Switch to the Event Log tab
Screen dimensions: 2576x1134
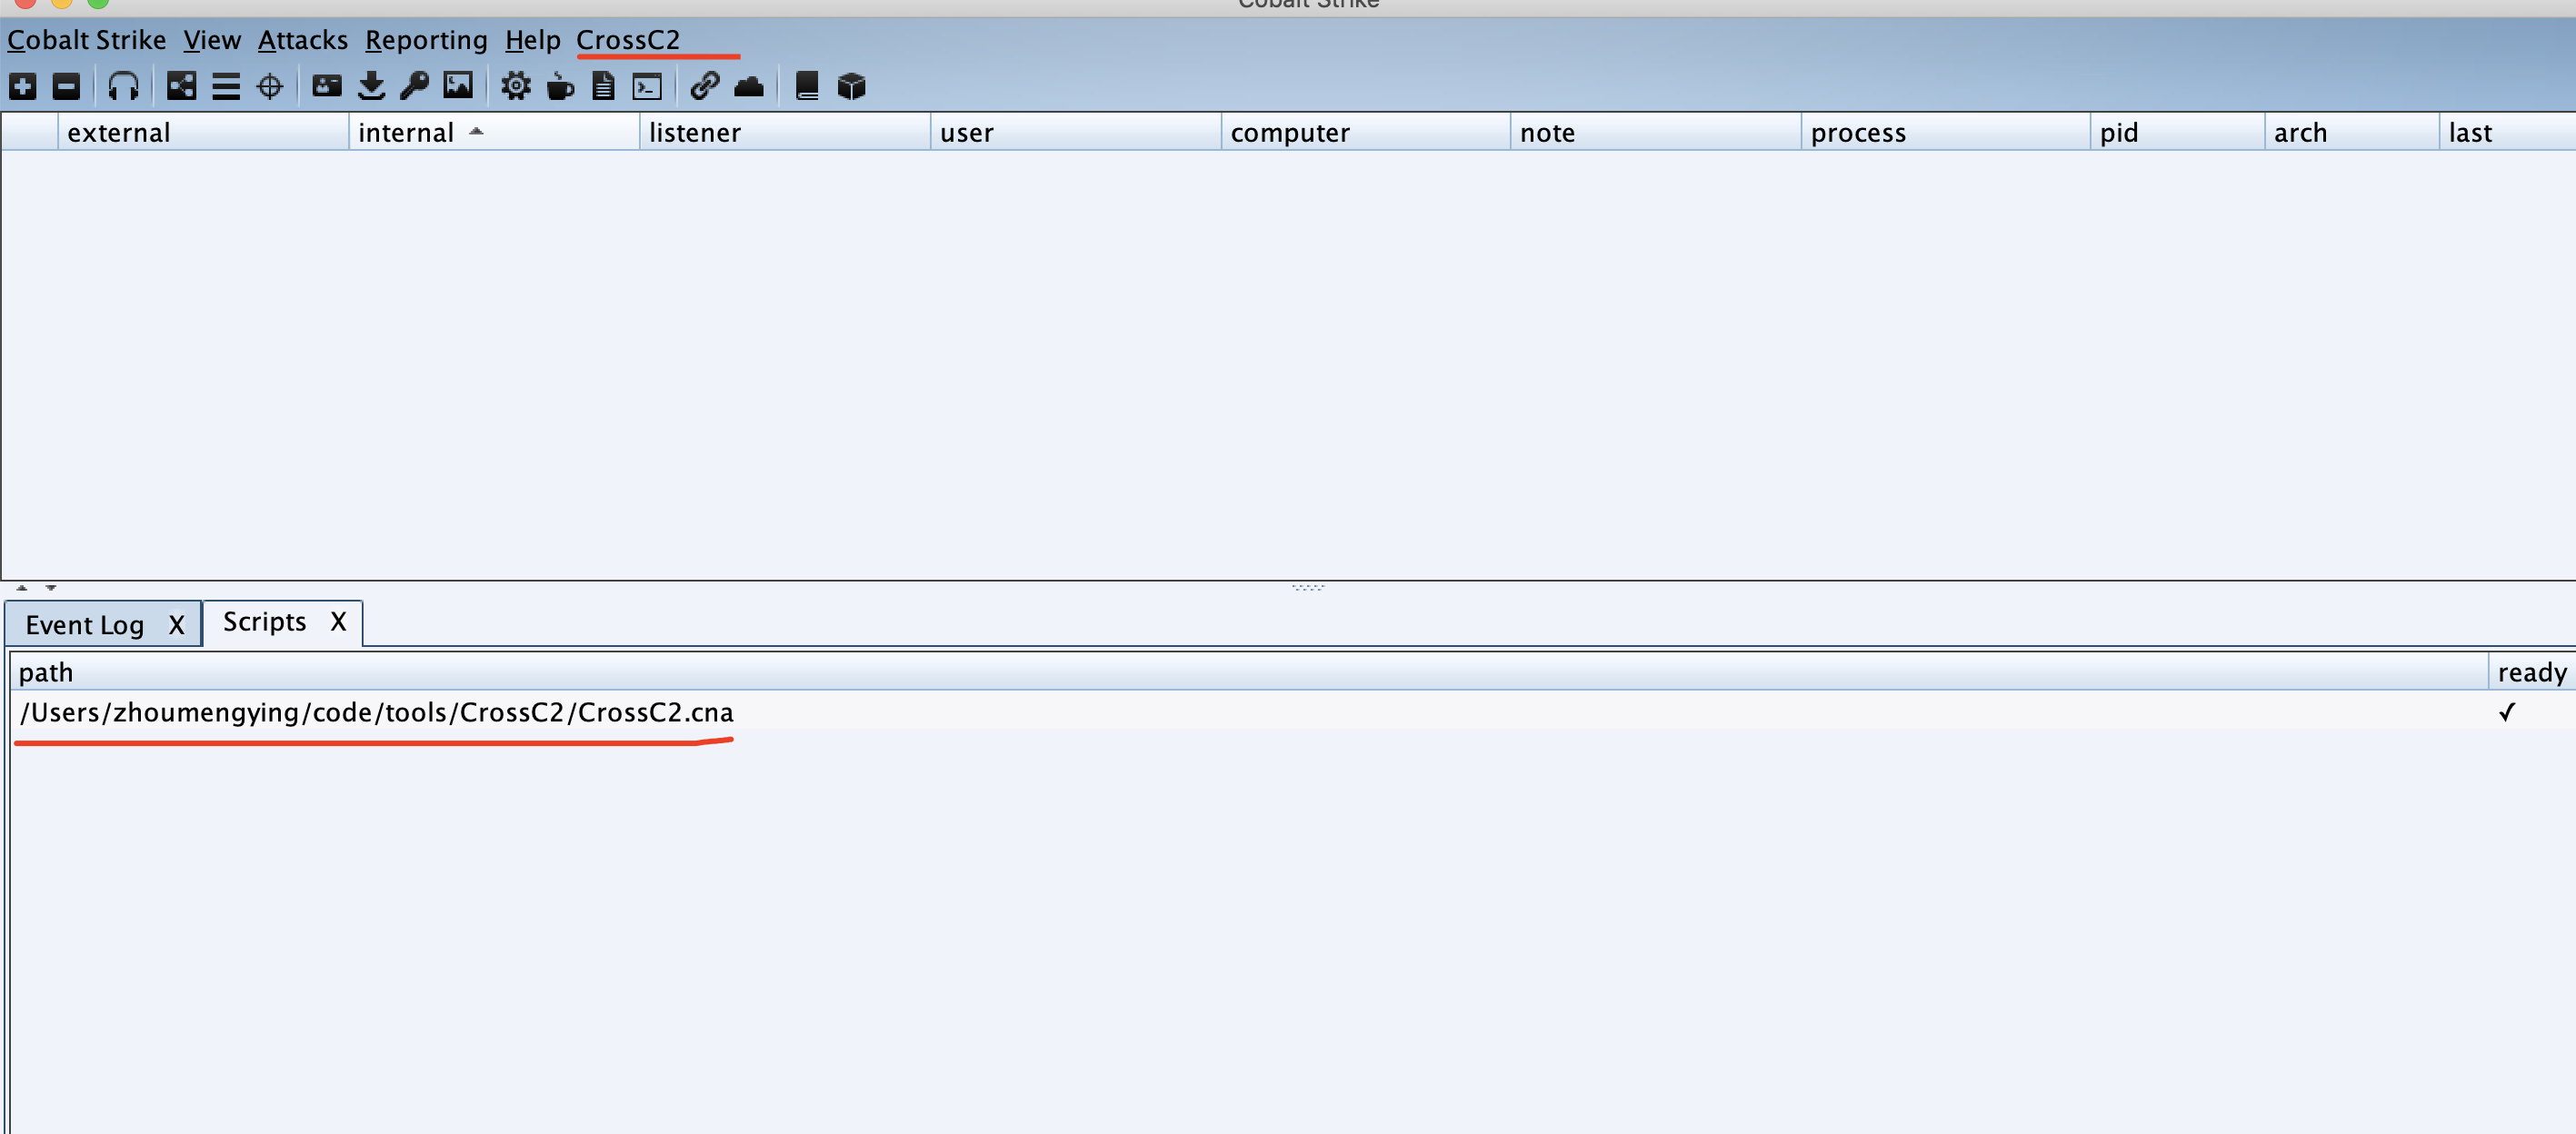coord(85,625)
